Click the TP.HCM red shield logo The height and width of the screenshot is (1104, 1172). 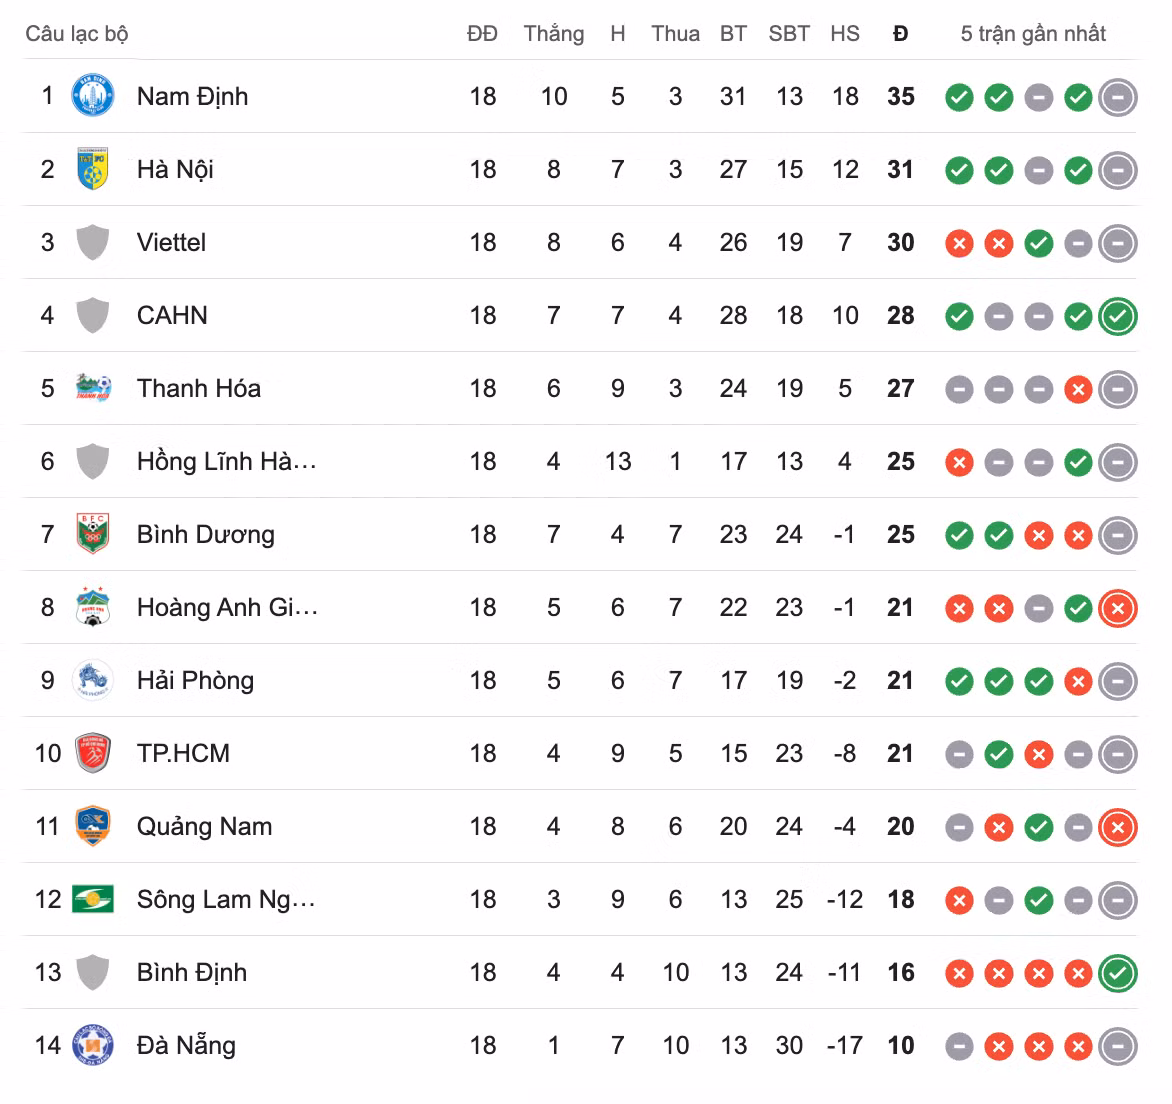(x=93, y=753)
